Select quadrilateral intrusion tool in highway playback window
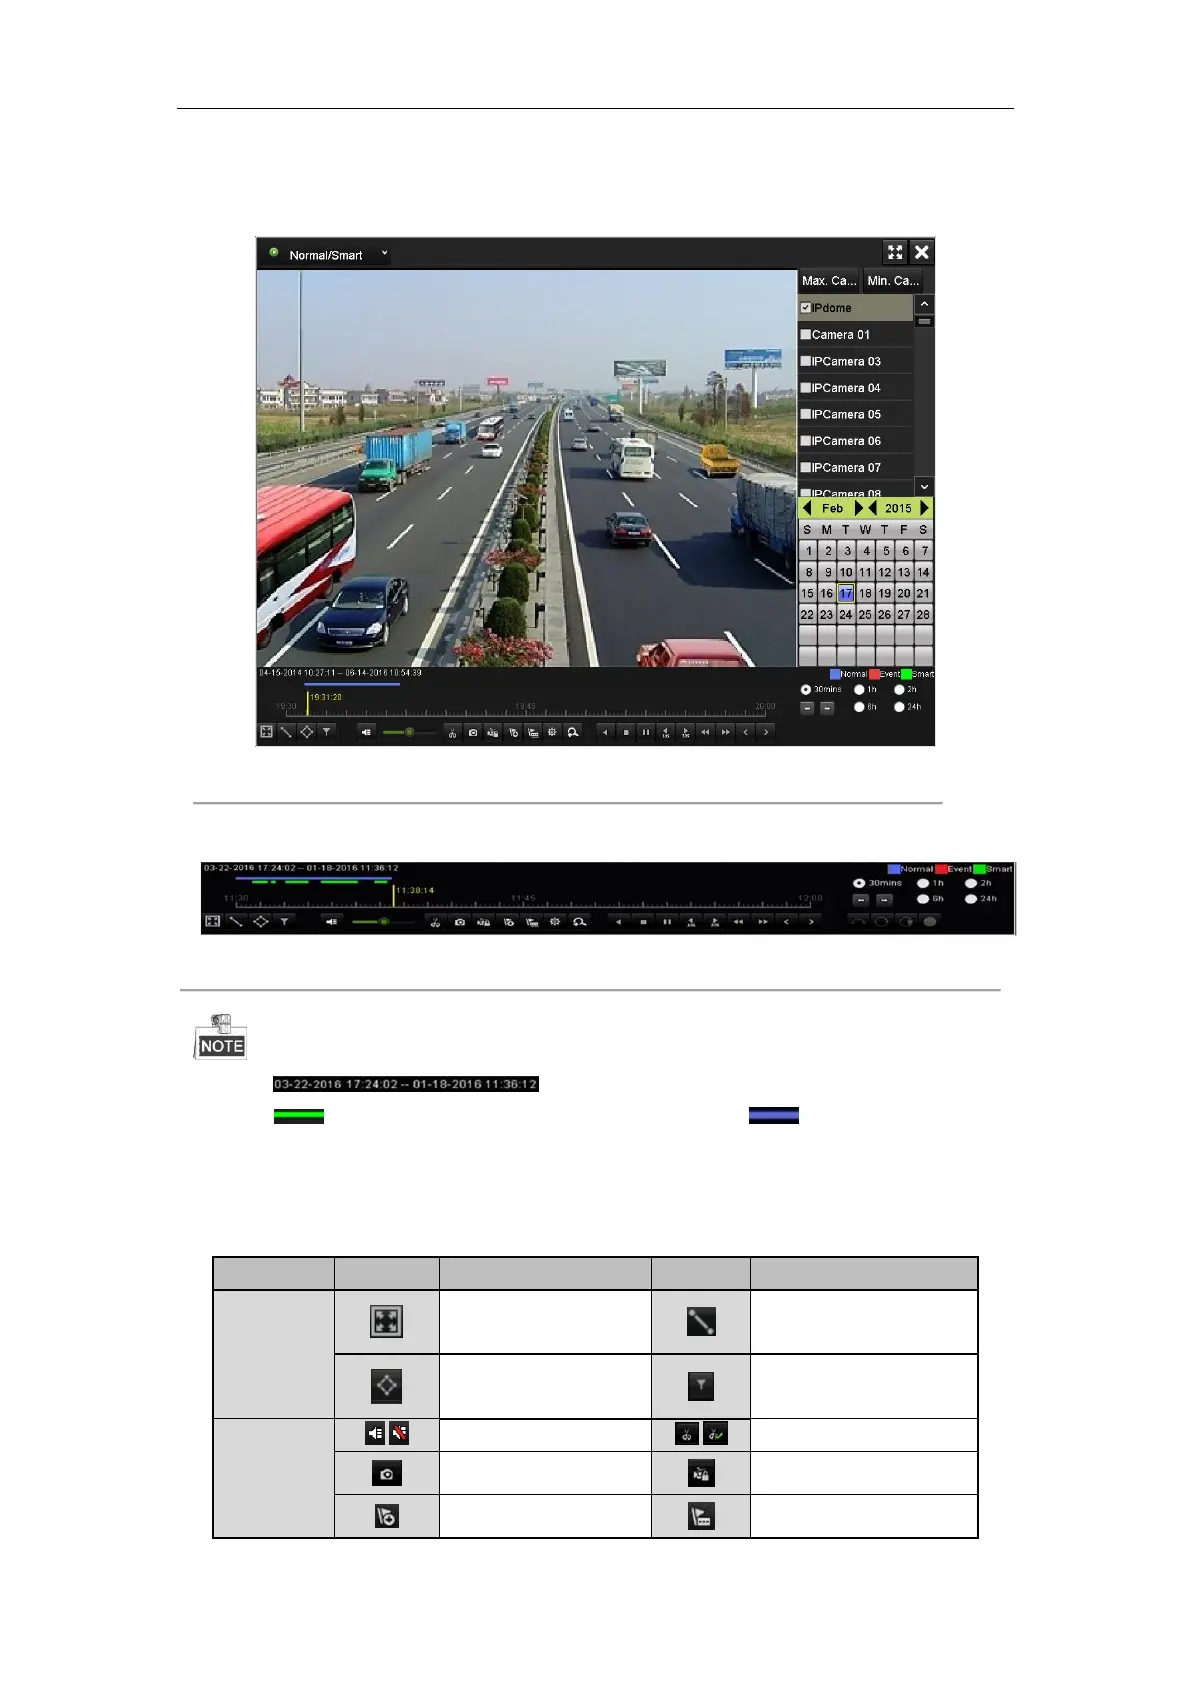The width and height of the screenshot is (1191, 1684). [306, 732]
